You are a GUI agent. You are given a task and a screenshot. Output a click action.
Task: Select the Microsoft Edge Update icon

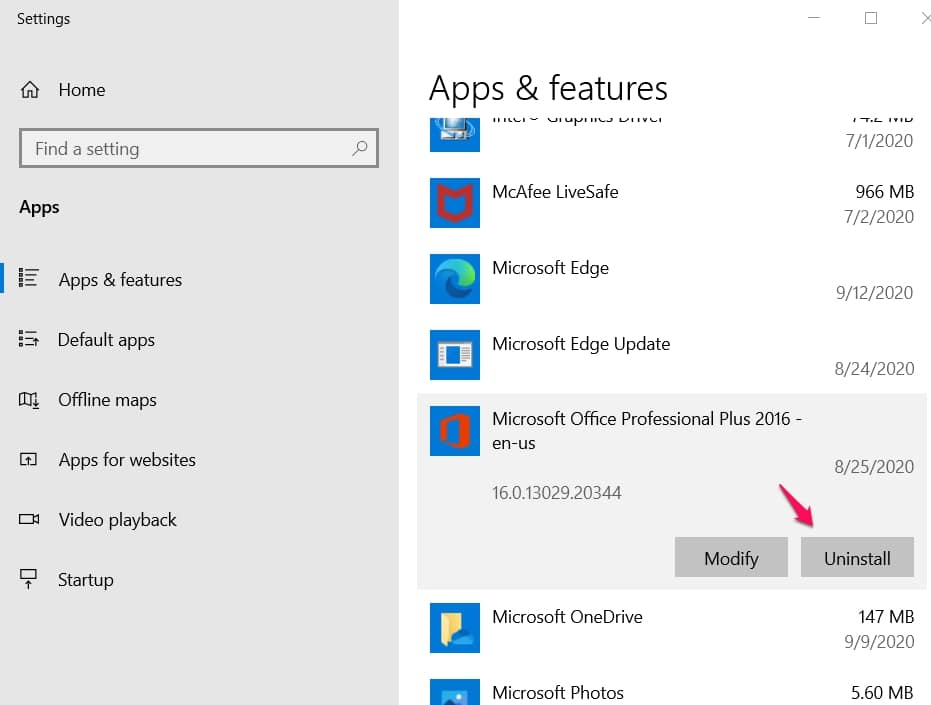(455, 355)
